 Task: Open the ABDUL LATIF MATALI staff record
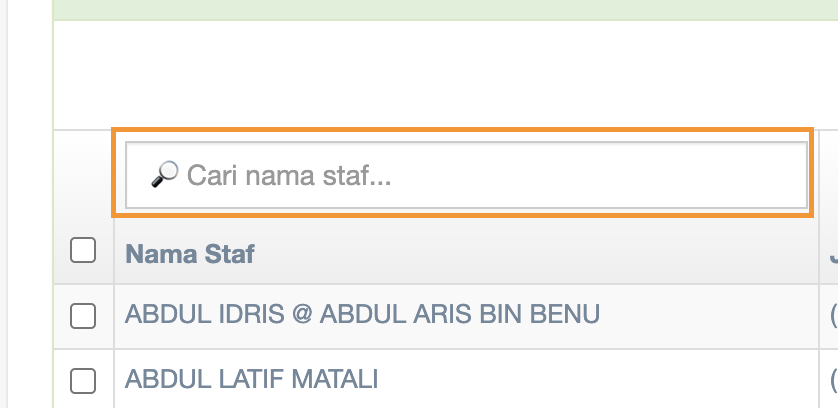(251, 380)
